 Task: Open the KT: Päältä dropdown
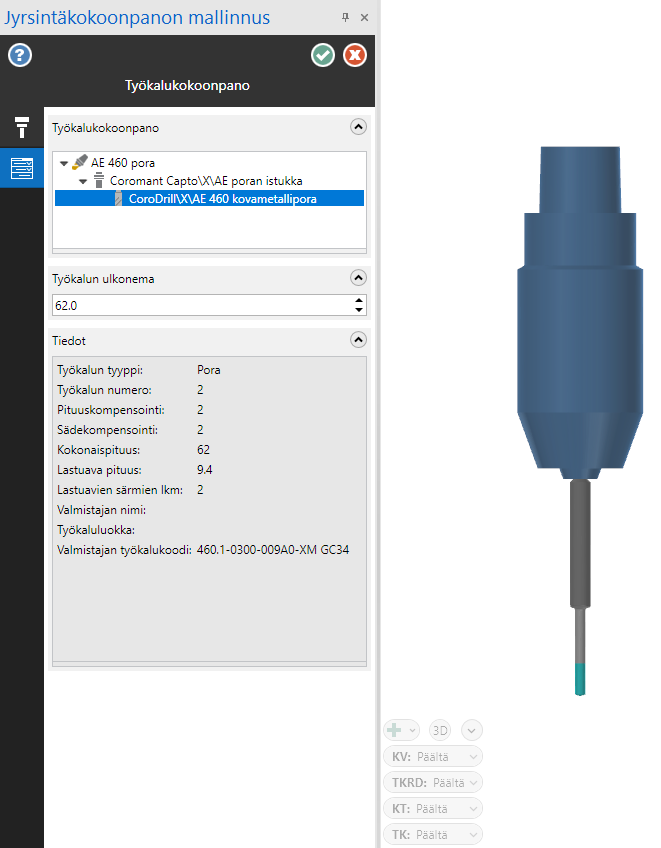432,808
